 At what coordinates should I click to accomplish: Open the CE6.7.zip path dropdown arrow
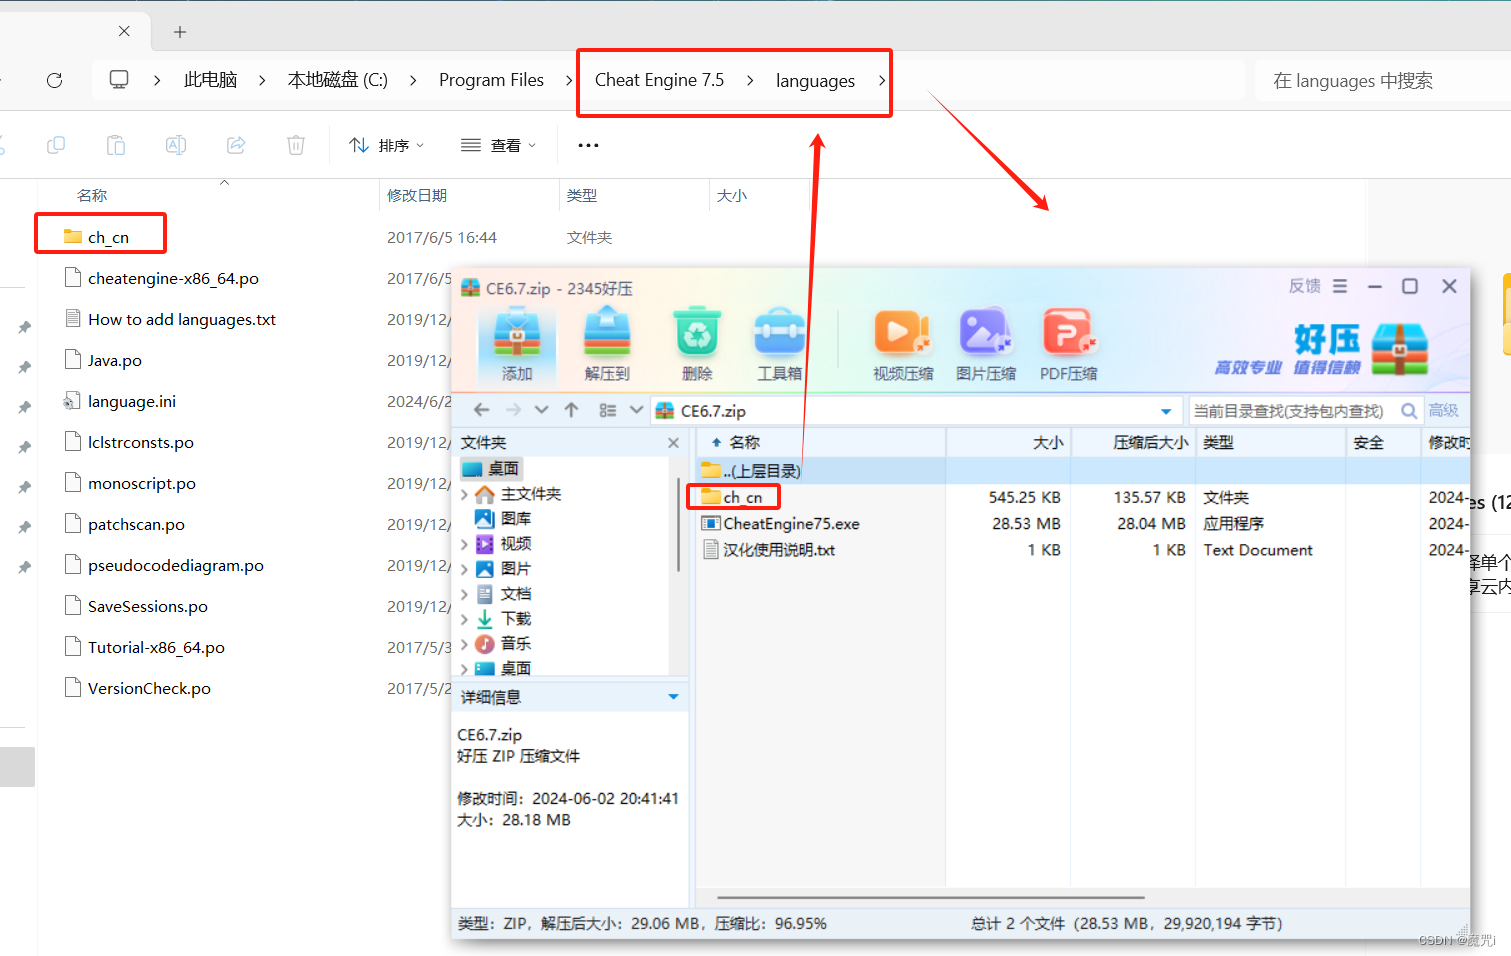(1166, 411)
